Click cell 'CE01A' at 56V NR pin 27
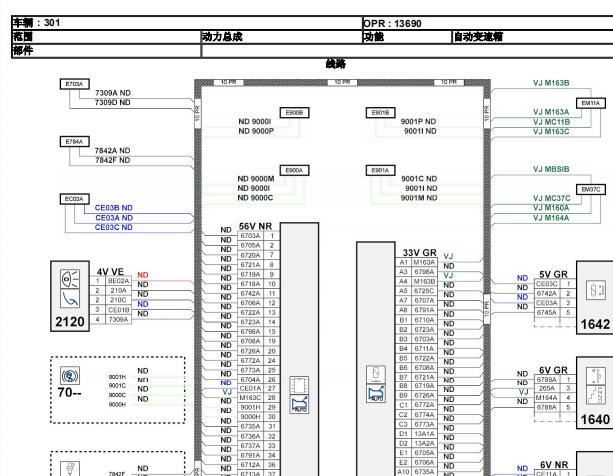The image size is (613, 476). click(250, 388)
